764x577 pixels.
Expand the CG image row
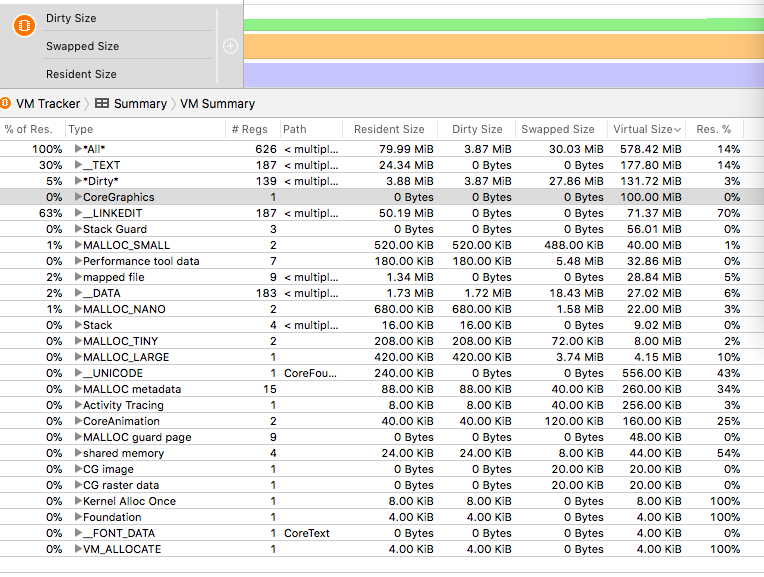point(78,469)
